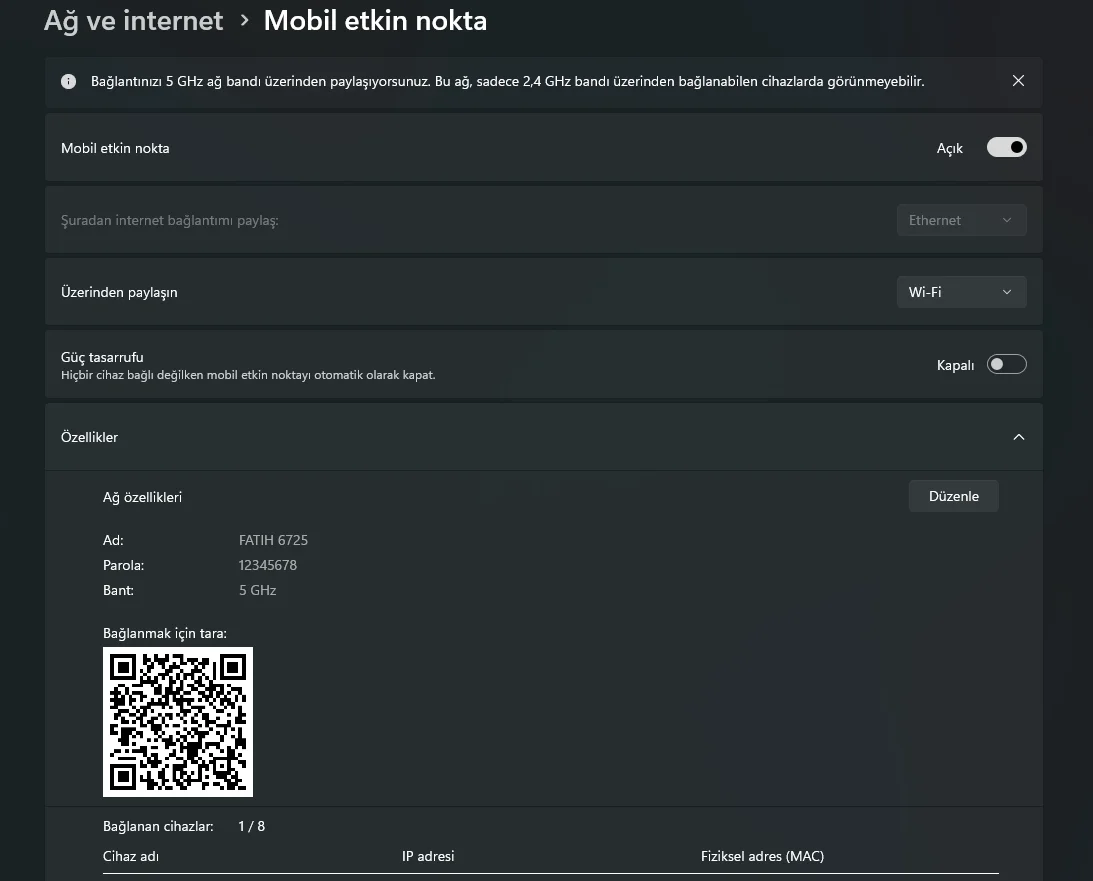This screenshot has width=1093, height=881.
Task: Click the Cihaz adı column header
Action: pos(131,856)
